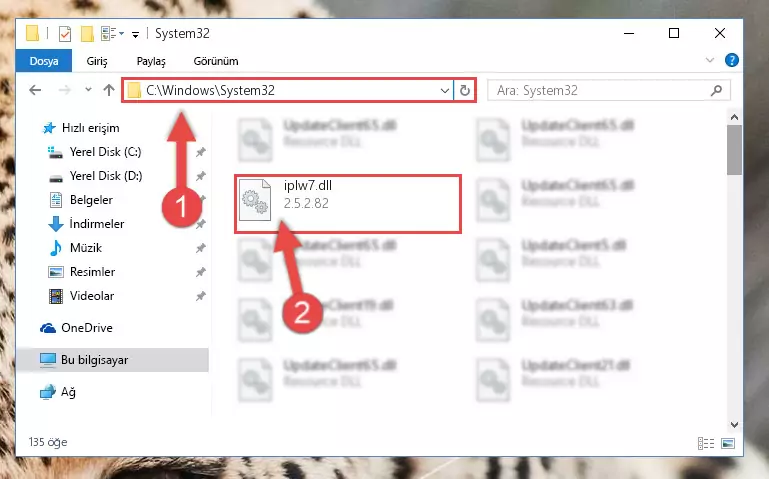Image resolution: width=769 pixels, height=479 pixels.
Task: Go up one folder level arrow
Action: [x=109, y=90]
